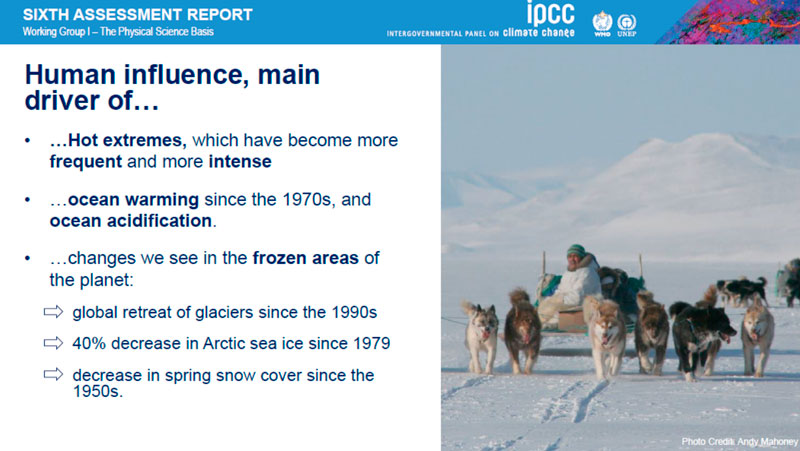Click the colorful abstract banner graphic
This screenshot has width=800, height=451.
(729, 22)
